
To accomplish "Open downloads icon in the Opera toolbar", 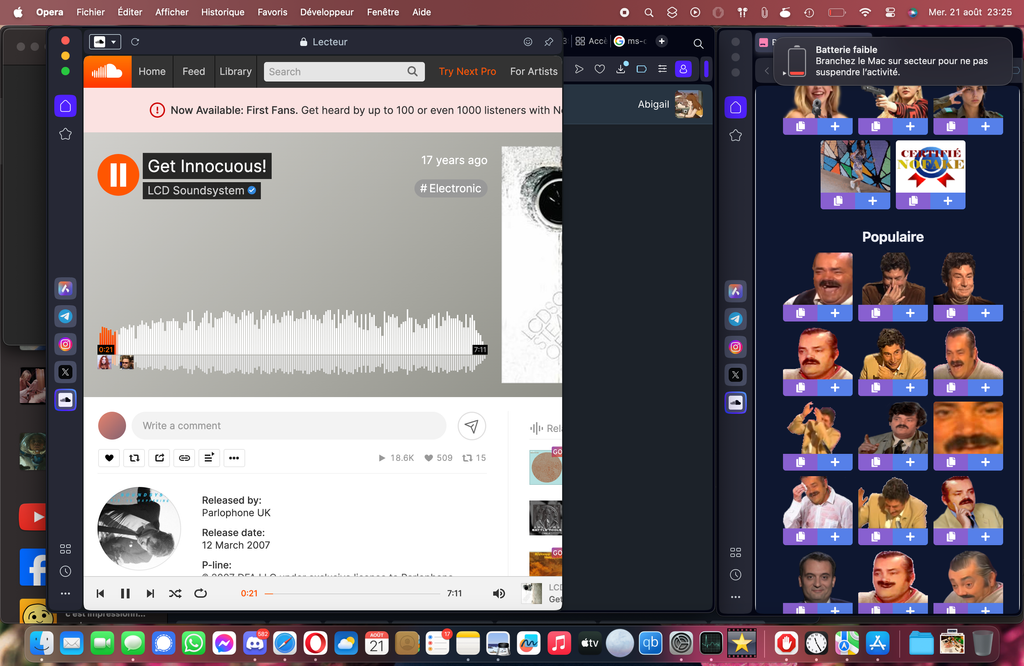I will click(x=621, y=69).
